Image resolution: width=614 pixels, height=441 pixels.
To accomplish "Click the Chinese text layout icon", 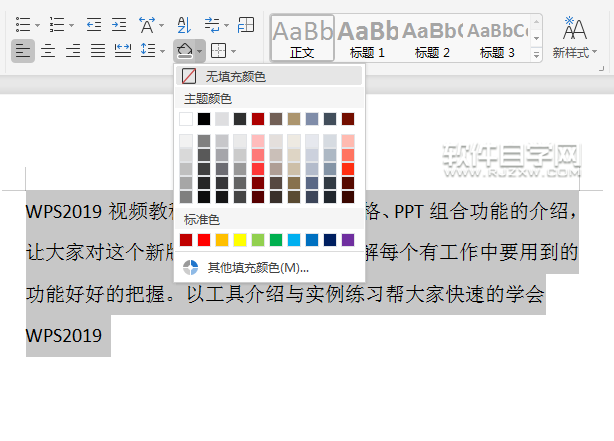I will pyautogui.click(x=147, y=25).
